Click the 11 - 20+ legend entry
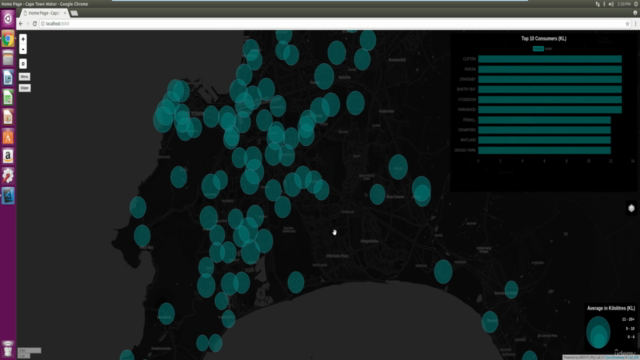The height and width of the screenshot is (360, 640). click(628, 319)
